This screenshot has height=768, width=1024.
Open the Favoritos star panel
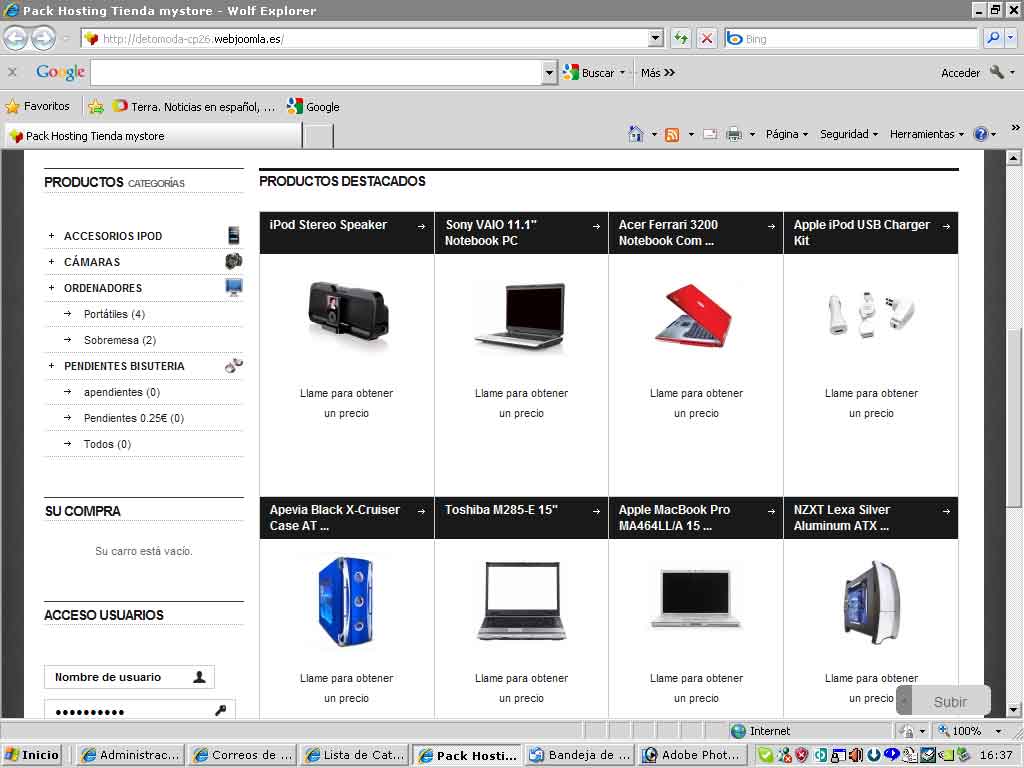pyautogui.click(x=38, y=106)
